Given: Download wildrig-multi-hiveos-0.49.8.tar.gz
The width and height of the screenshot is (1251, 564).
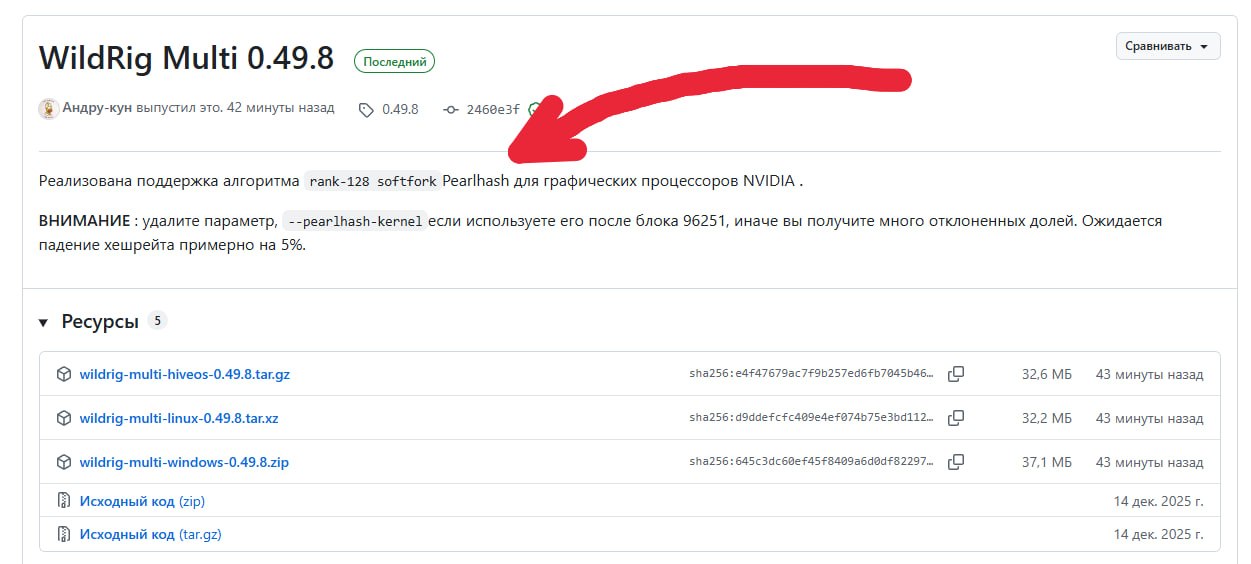Looking at the screenshot, I should pos(185,375).
